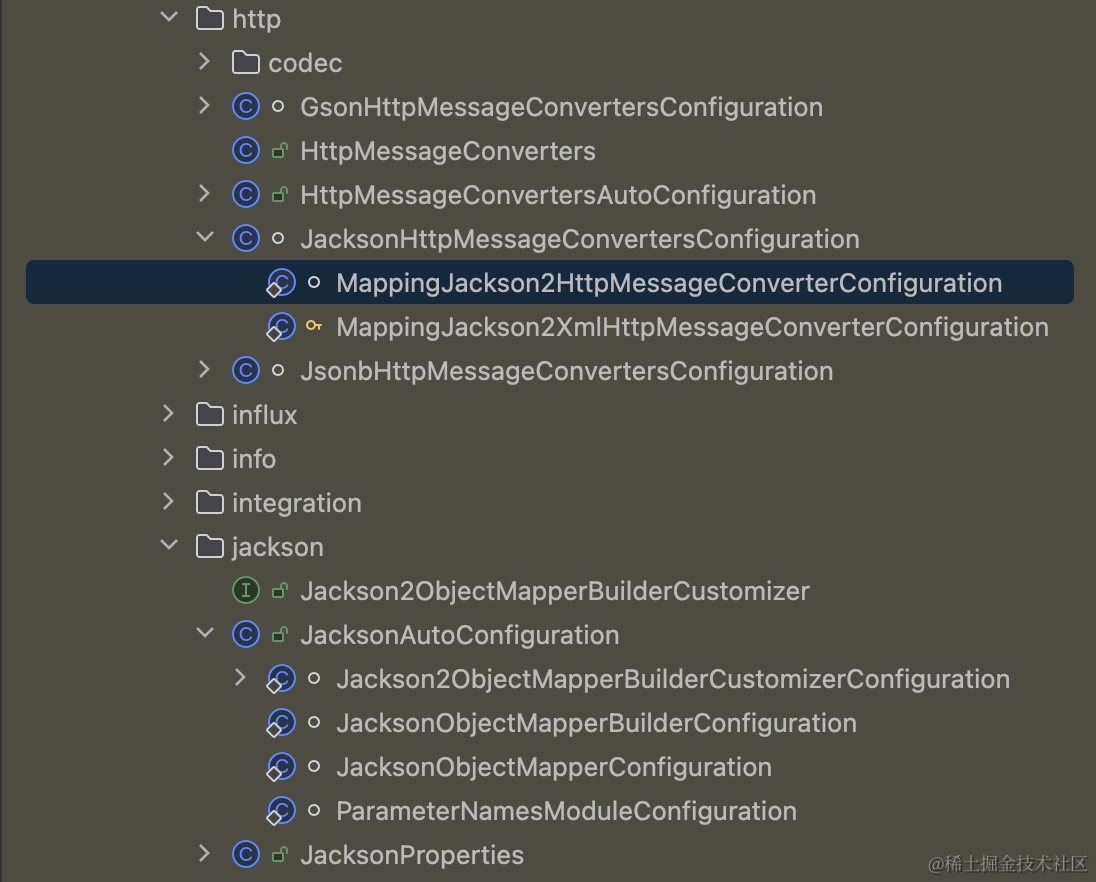Expand GsonHttpMessageConvertersConfiguration
This screenshot has height=882, width=1096.
205,106
